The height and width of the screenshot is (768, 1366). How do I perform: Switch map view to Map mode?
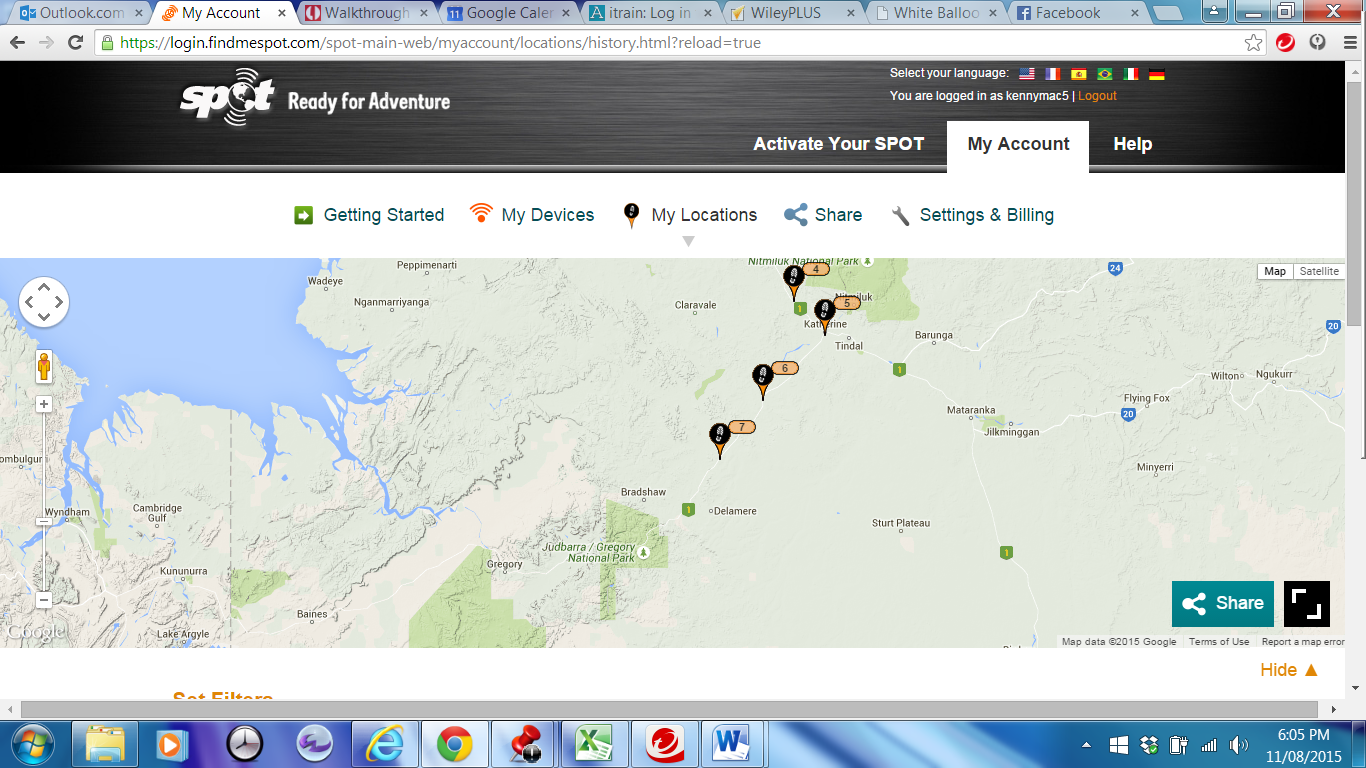click(x=1274, y=271)
